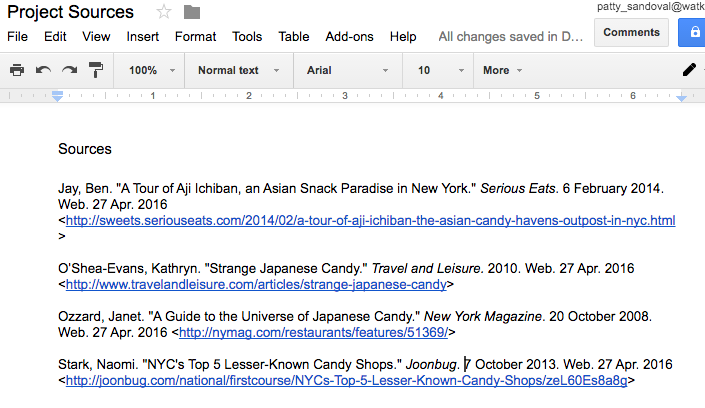Image resolution: width=705 pixels, height=408 pixels.
Task: Click the redo arrow icon
Action: [x=69, y=71]
